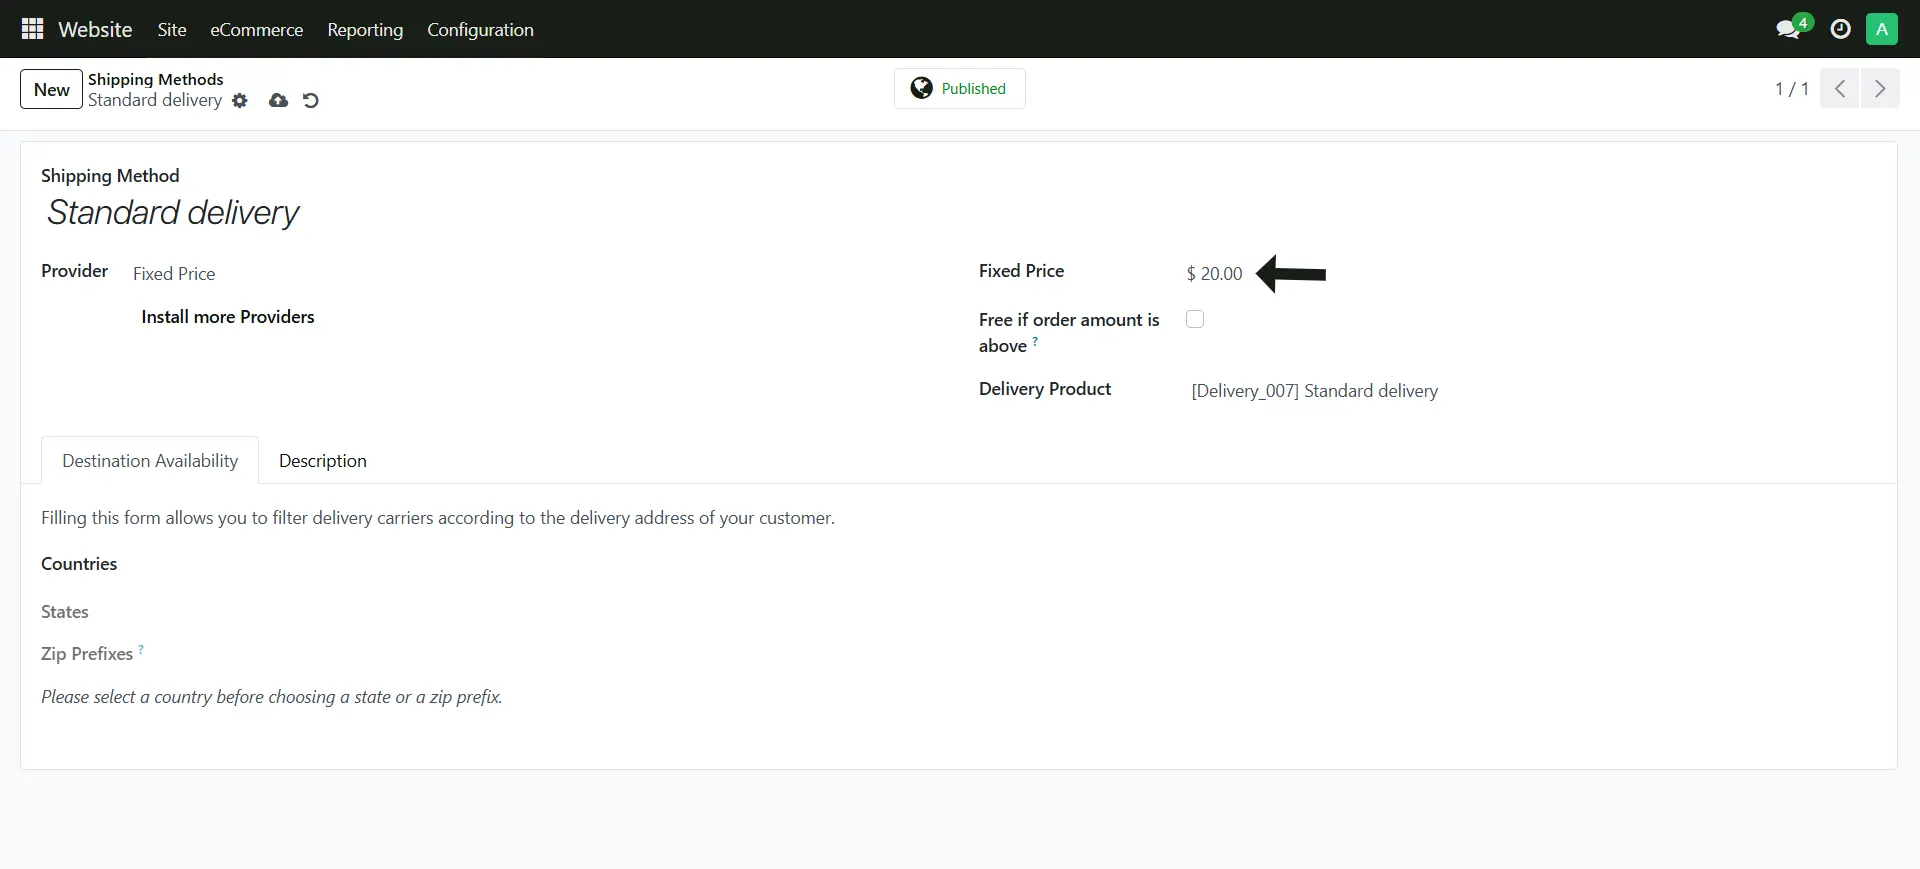
Task: Discard changes with the undo icon
Action: pos(311,100)
